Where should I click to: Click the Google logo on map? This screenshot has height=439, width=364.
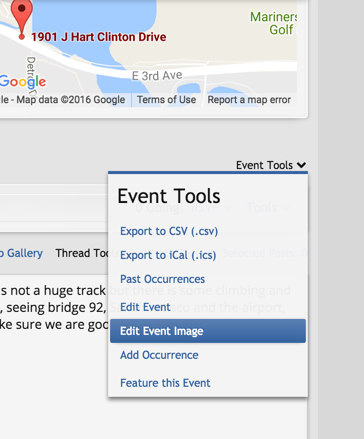click(x=22, y=82)
